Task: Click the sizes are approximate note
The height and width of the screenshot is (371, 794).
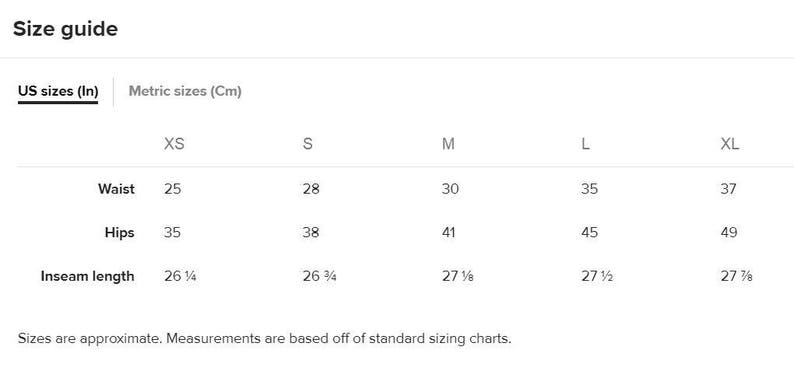Action: [x=264, y=338]
